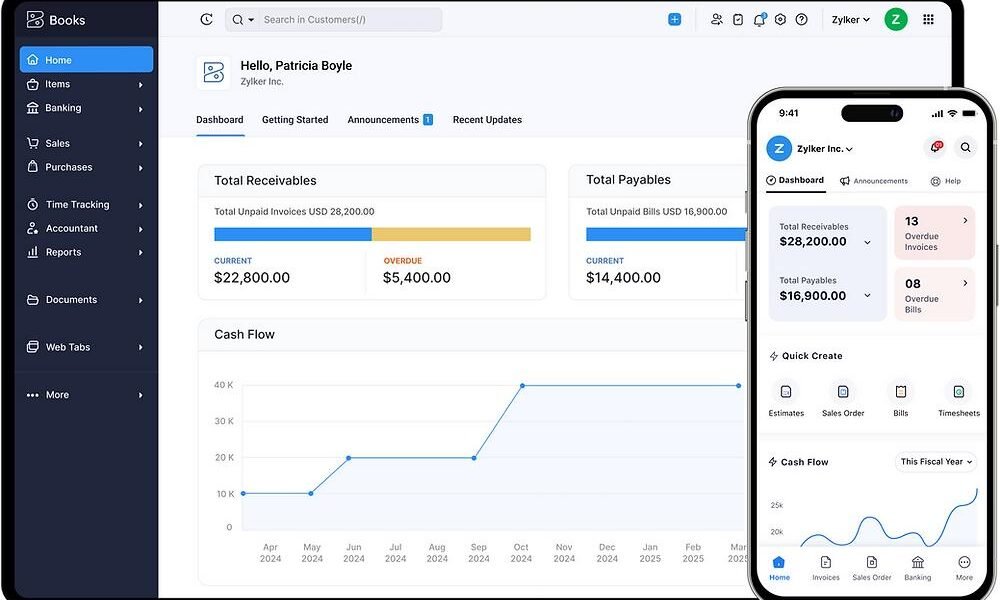Screen dimensions: 1000x600
Task: Click Overdue receivables amount $5,400.00
Action: pos(416,277)
